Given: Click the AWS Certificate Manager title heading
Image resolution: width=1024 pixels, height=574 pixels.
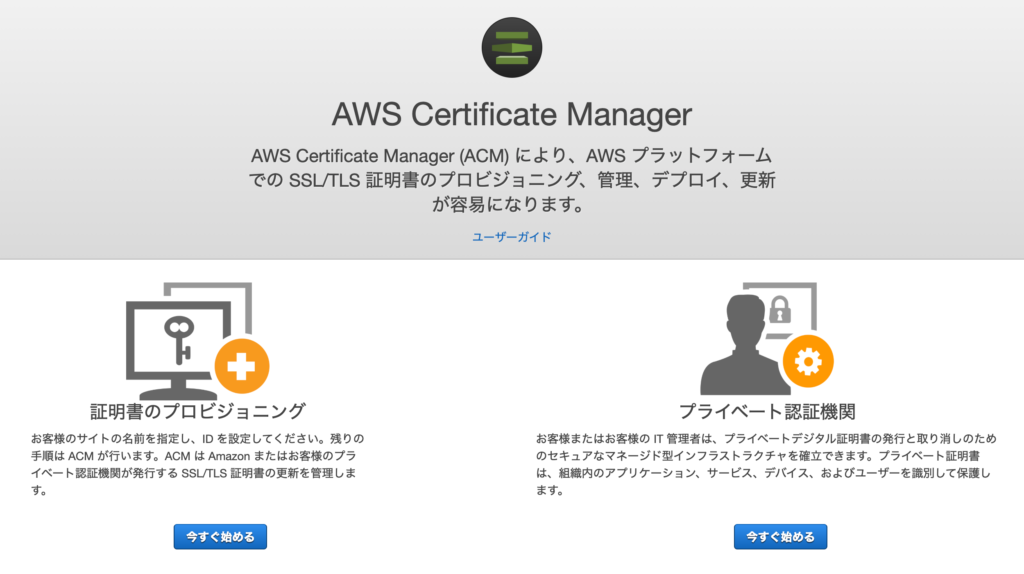Looking at the screenshot, I should [511, 114].
